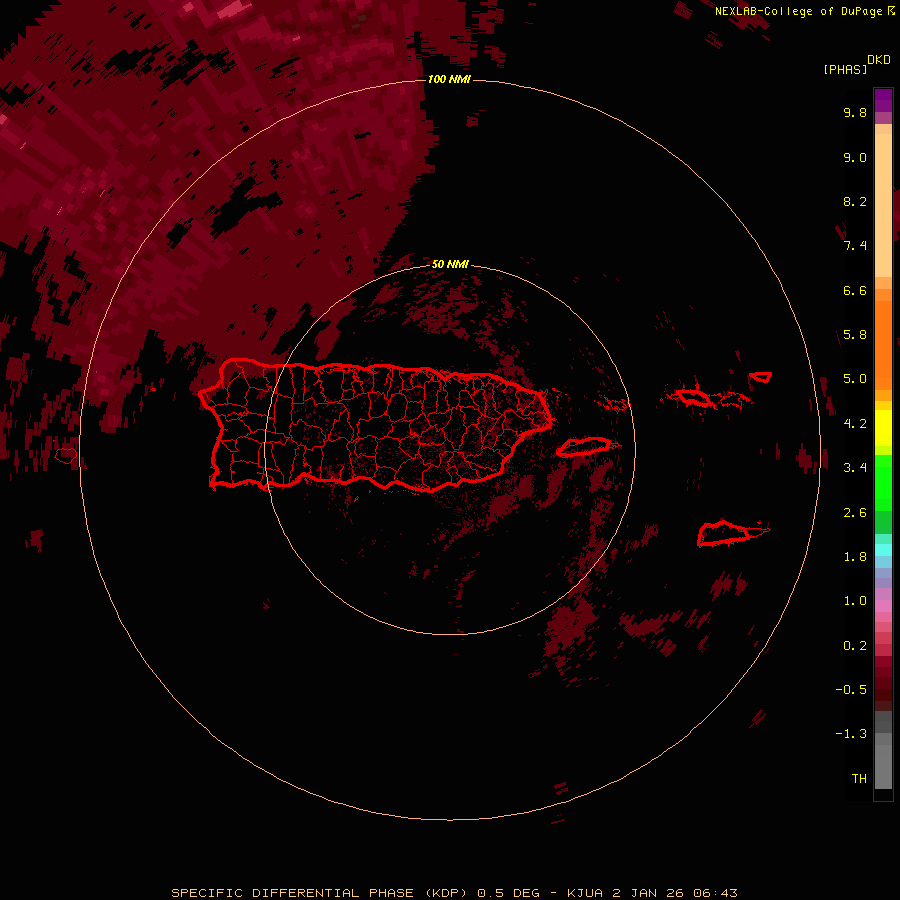The image size is (900, 900).
Task: Click the 8.2 scale value
Action: click(855, 201)
